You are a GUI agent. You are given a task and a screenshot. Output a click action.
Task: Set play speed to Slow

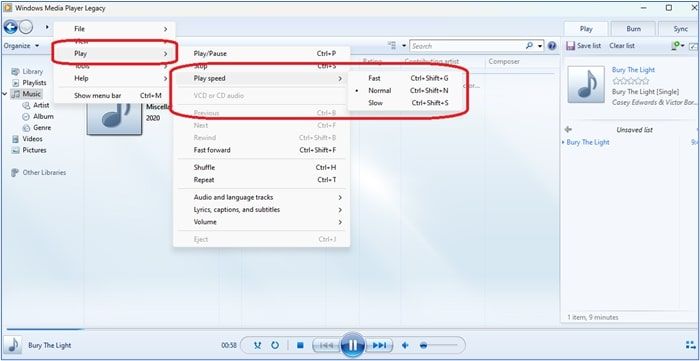tap(408, 103)
